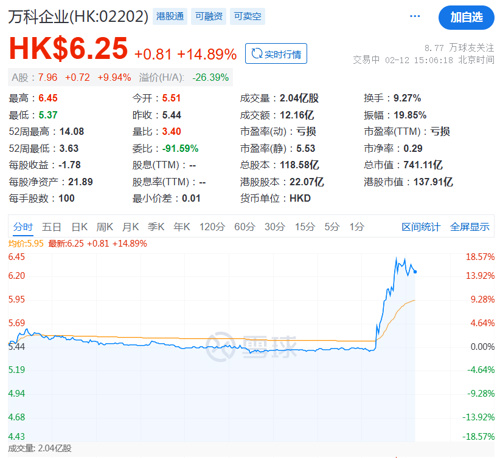This screenshot has height=458, width=500.
Task: Select the 港股通 tag
Action: pos(170,16)
